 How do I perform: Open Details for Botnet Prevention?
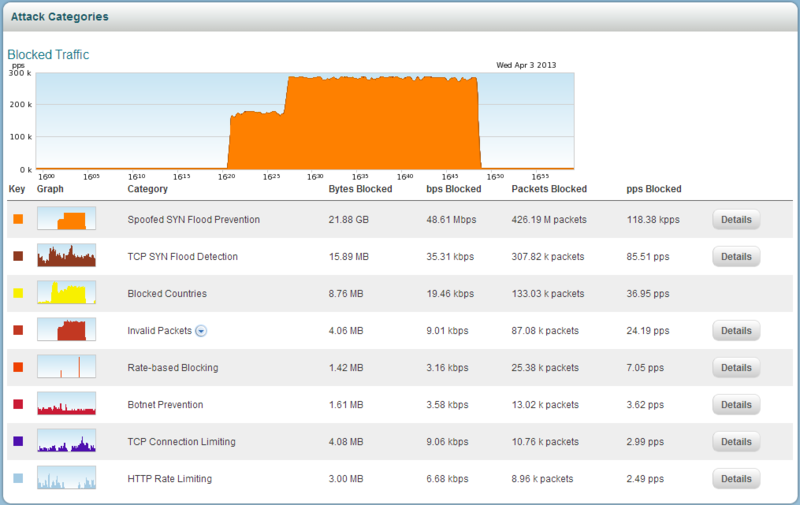pyautogui.click(x=736, y=405)
